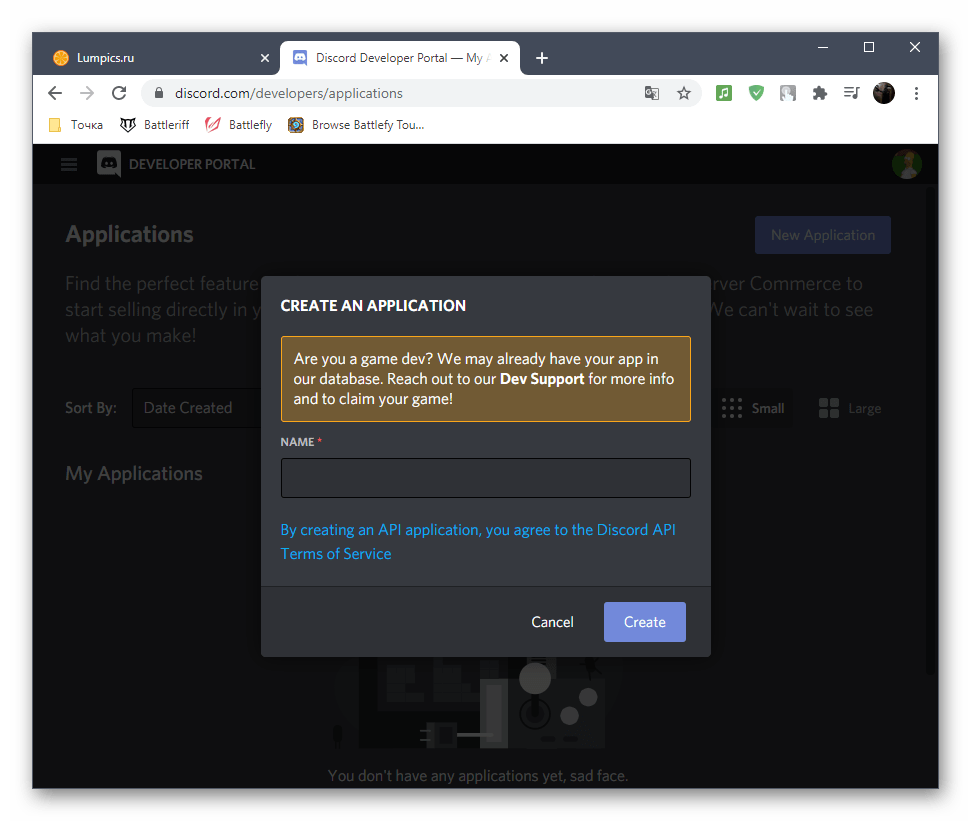971x821 pixels.
Task: Open the green shield extension
Action: coord(756,93)
